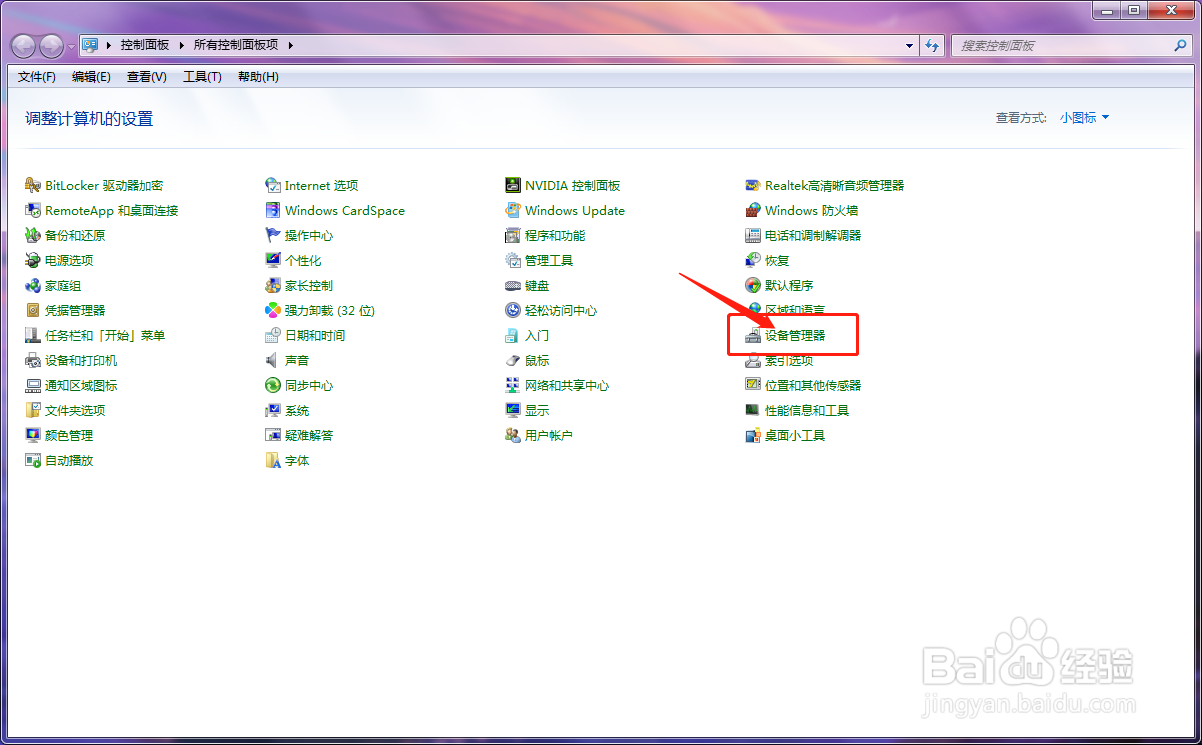Click 控制面板 in the address breadcrumb

point(144,45)
